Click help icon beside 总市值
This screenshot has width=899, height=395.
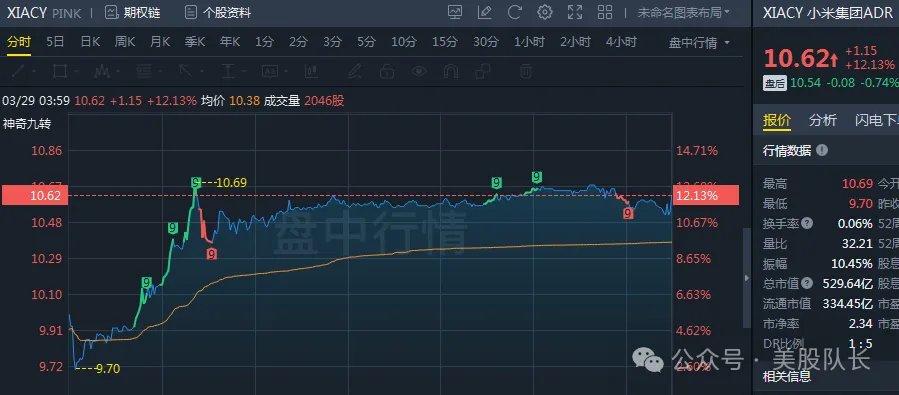coord(807,283)
